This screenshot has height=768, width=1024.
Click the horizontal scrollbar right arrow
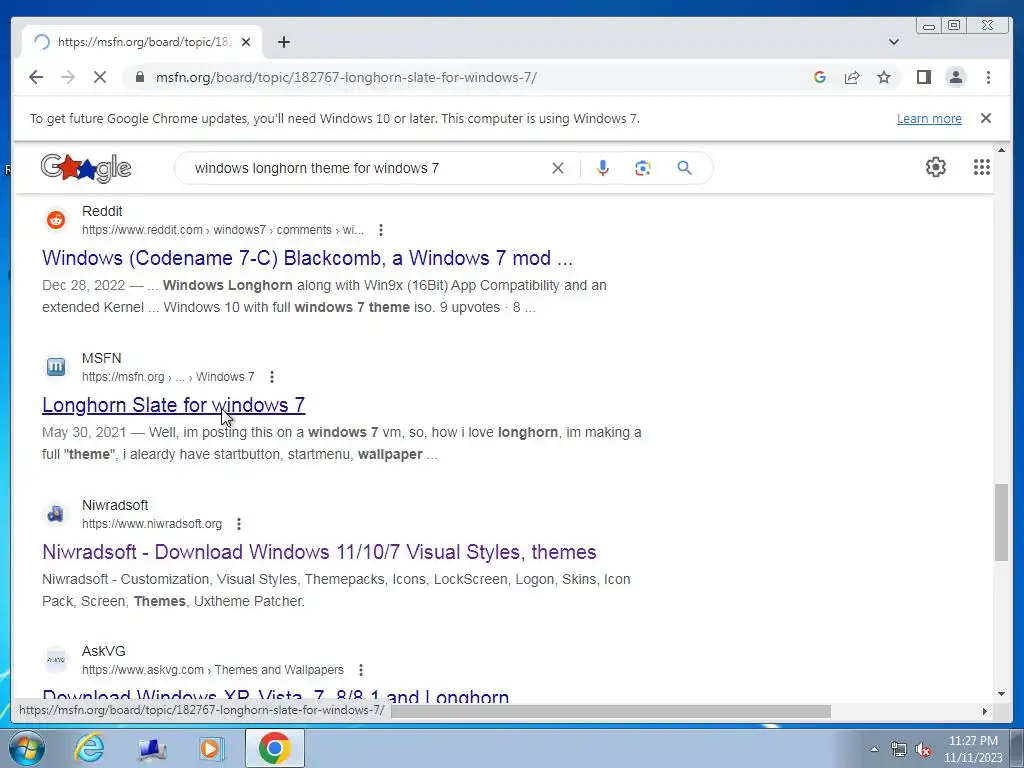(985, 711)
